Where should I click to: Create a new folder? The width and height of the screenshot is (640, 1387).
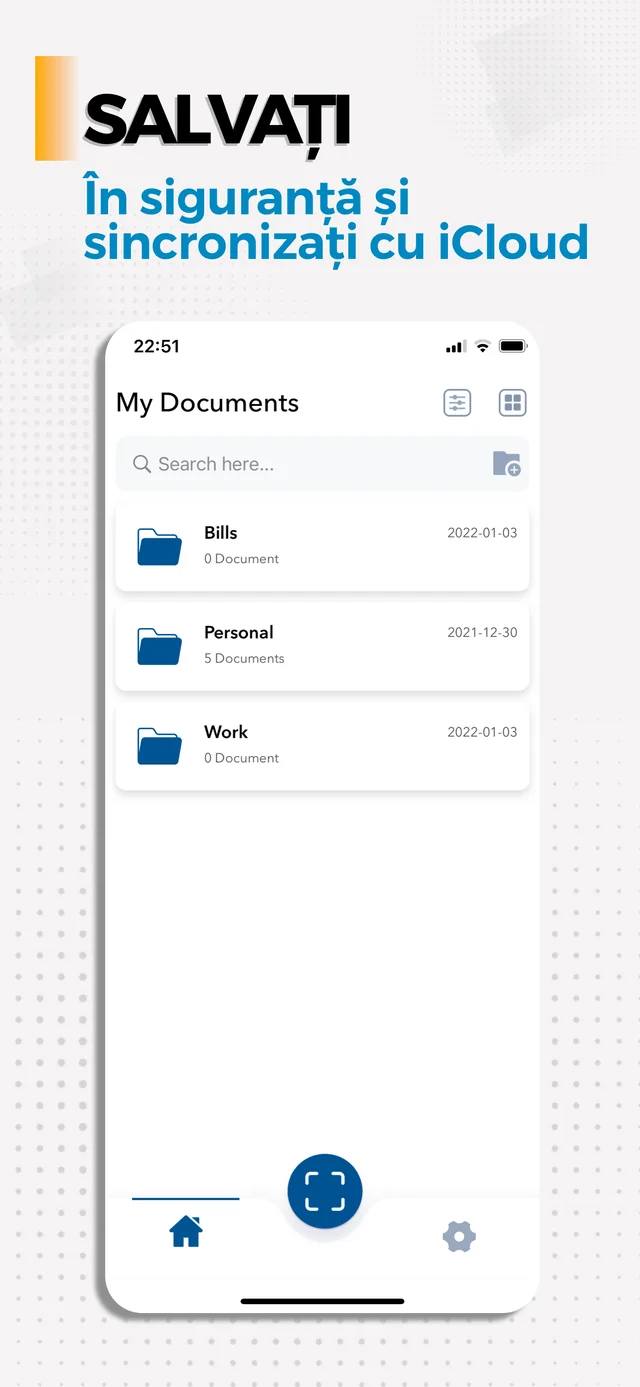[507, 464]
